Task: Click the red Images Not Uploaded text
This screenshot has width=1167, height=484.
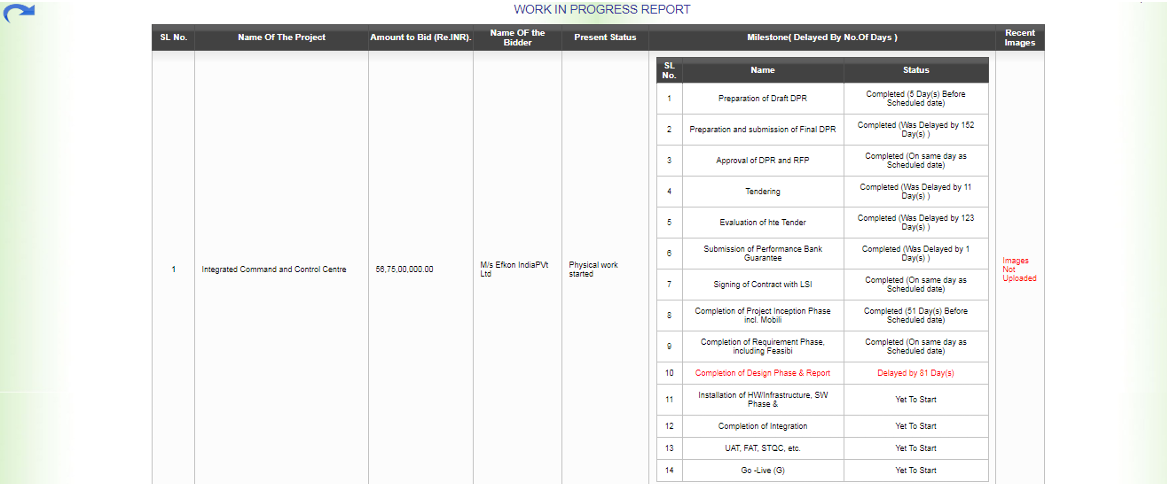Action: 1019,269
